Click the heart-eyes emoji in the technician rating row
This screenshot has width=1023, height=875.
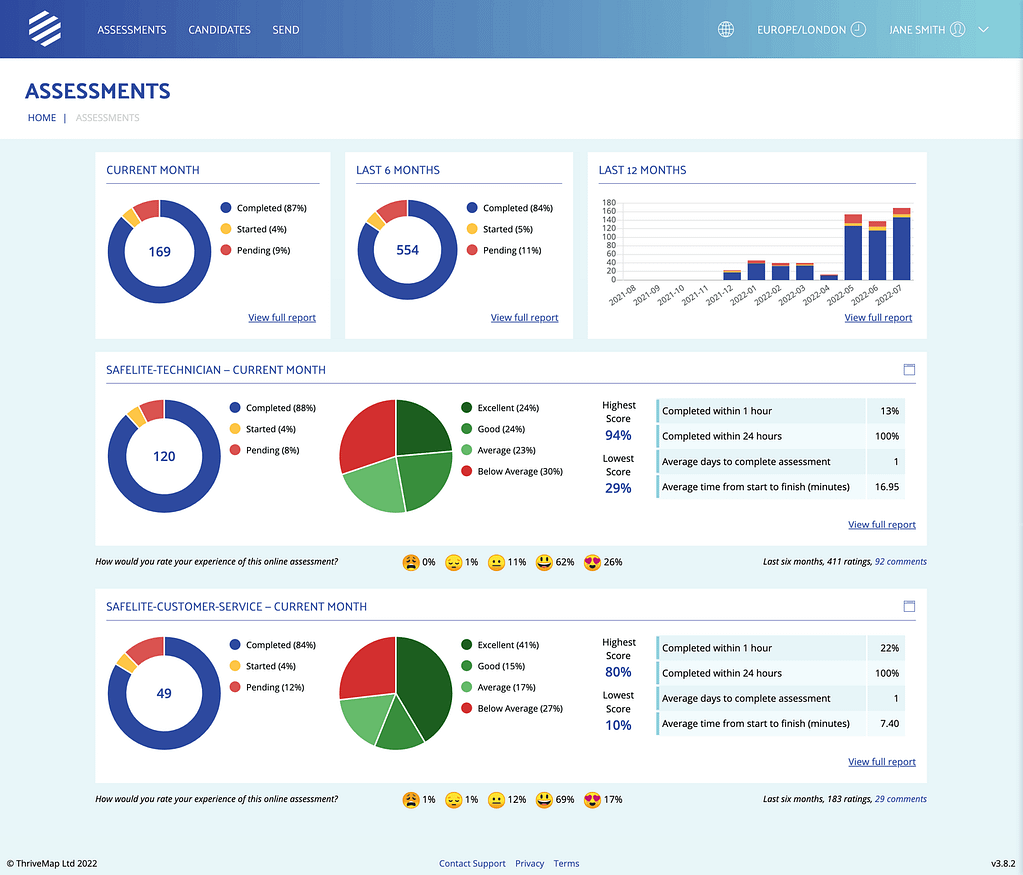[590, 562]
